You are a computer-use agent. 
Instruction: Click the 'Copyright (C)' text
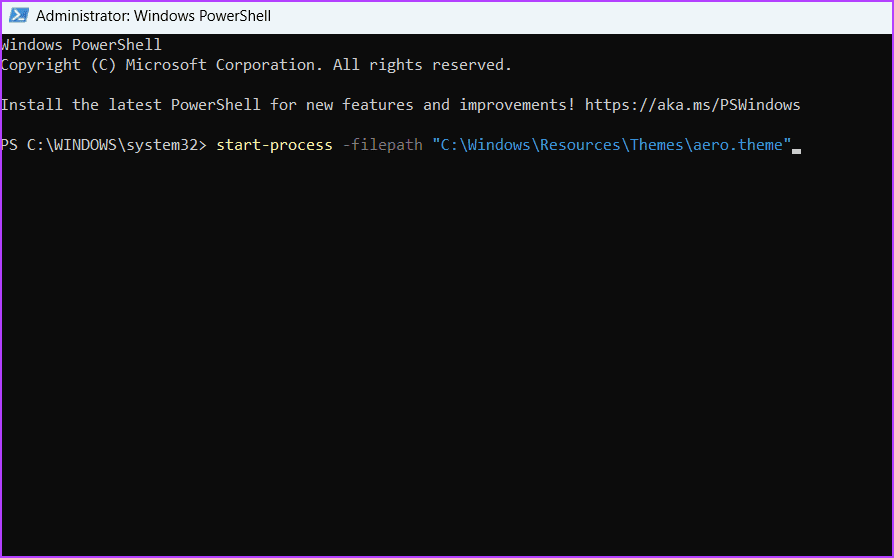pos(58,65)
